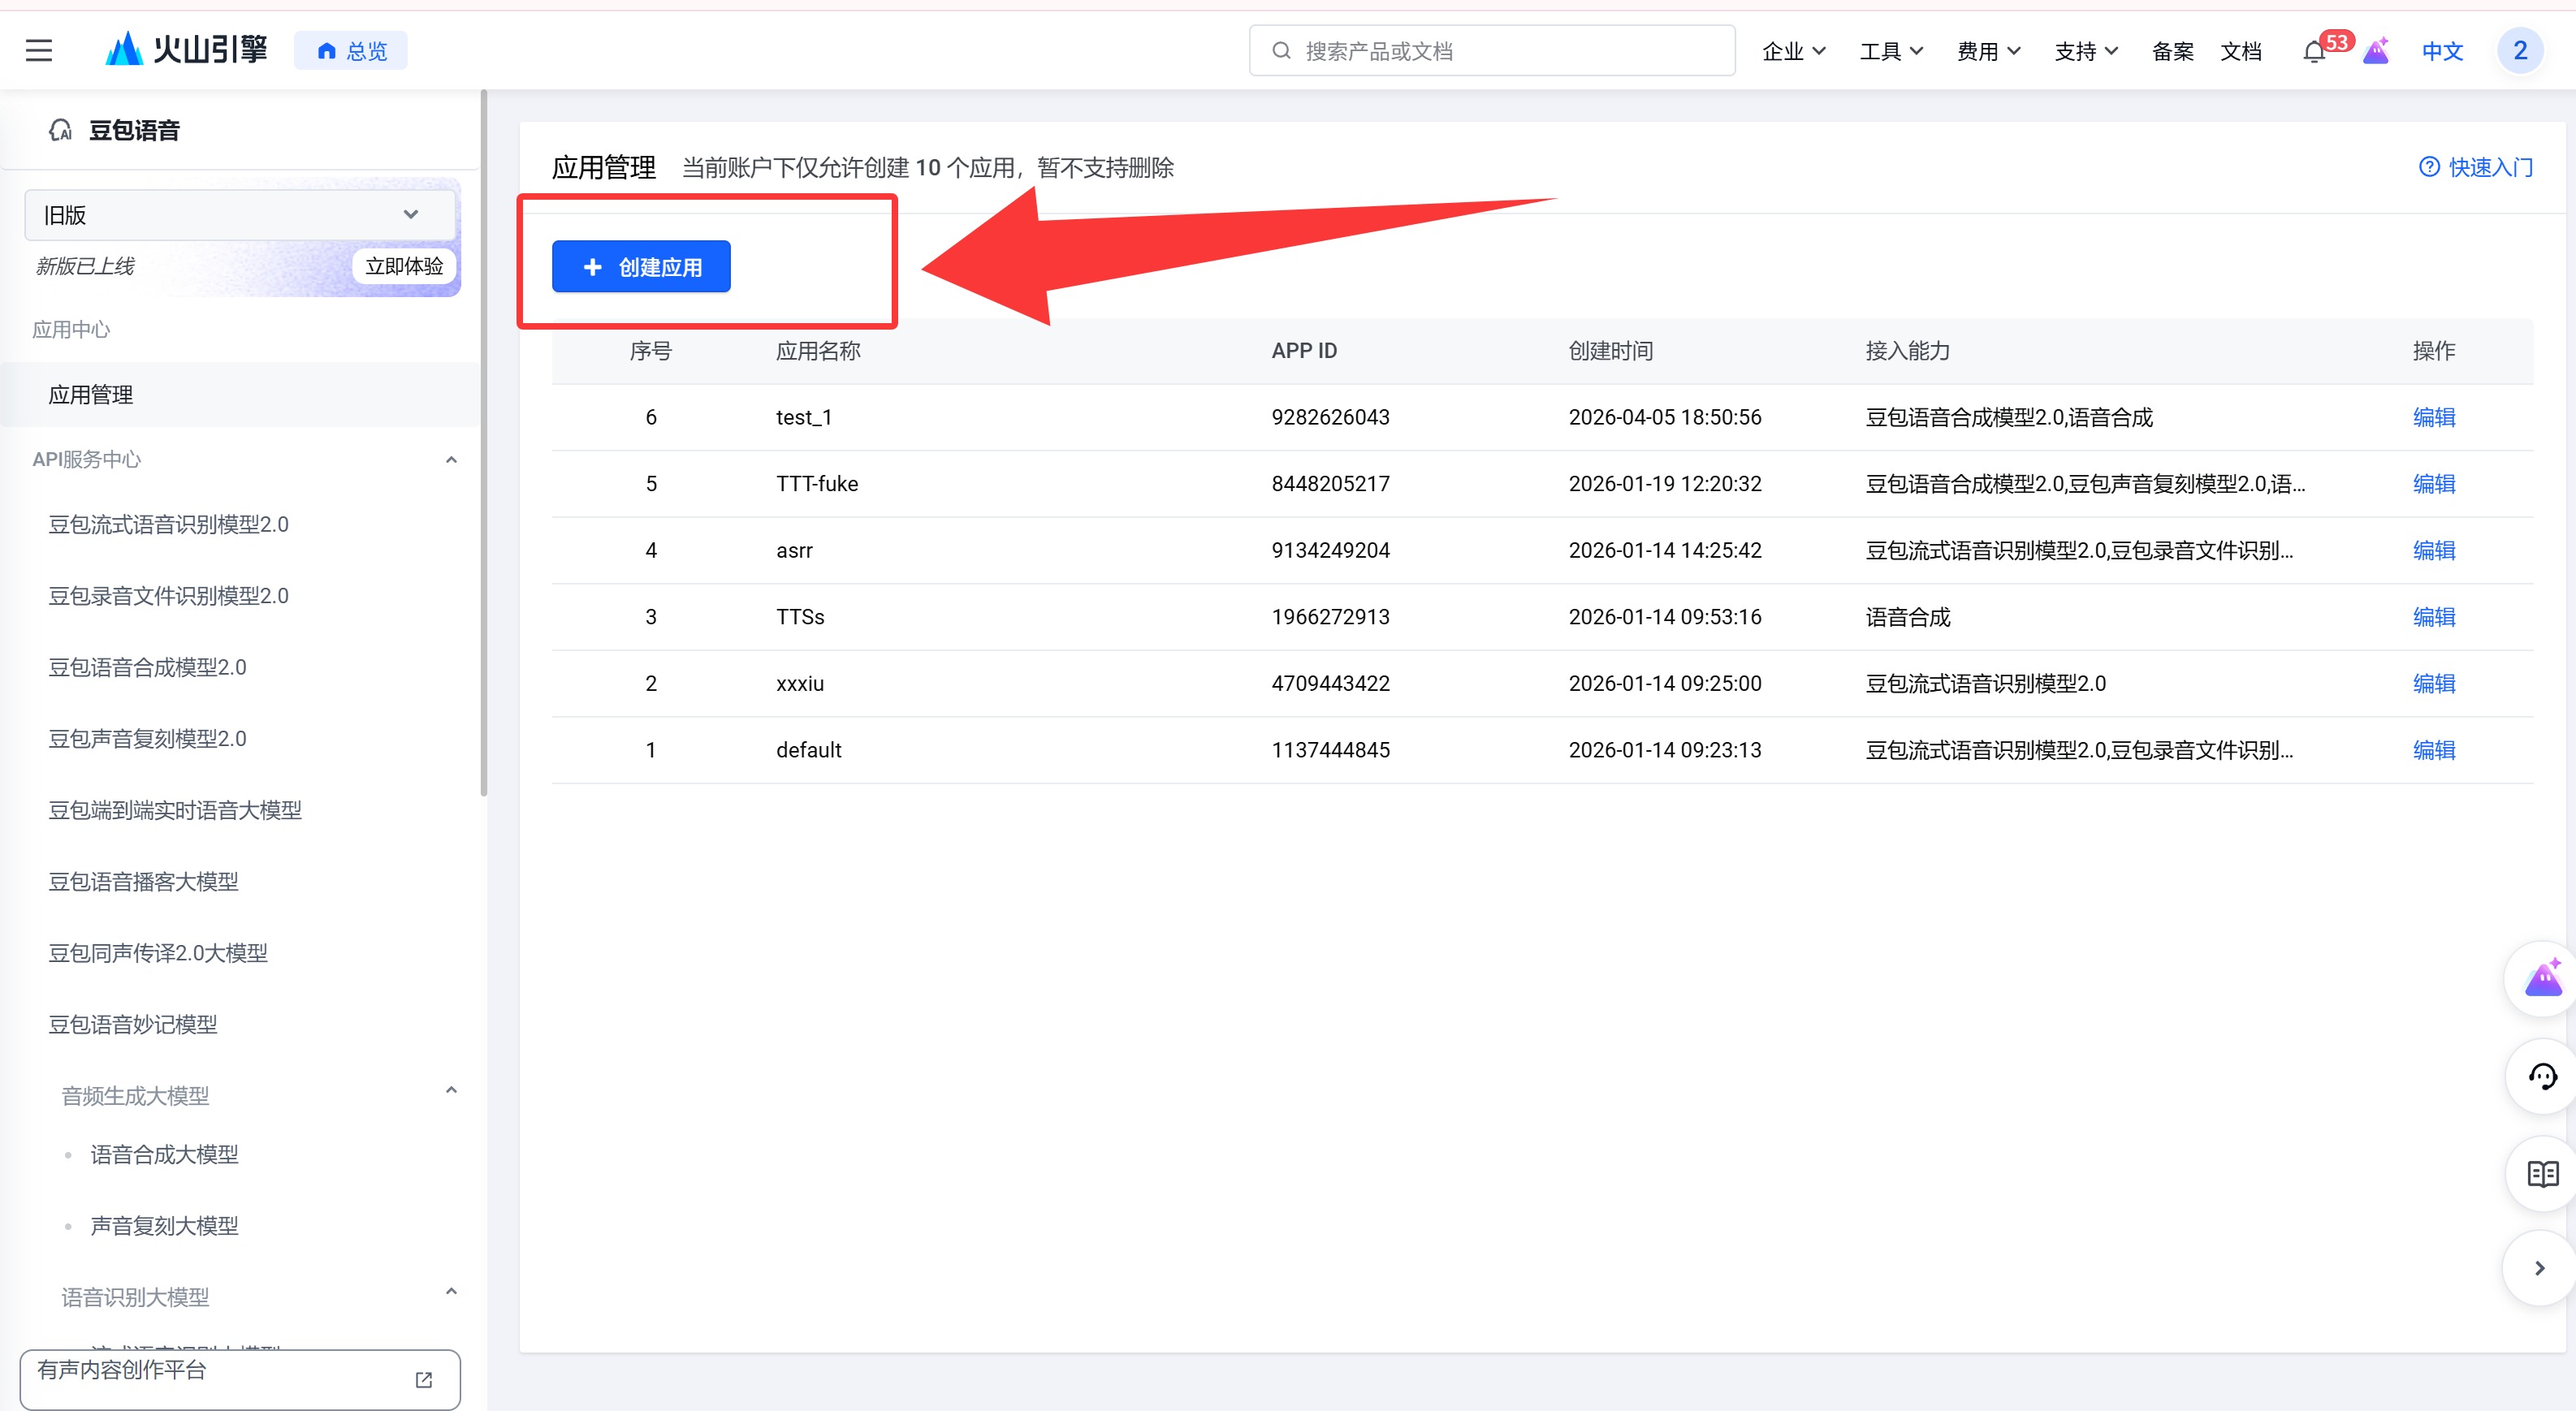Open the documentation book floating icon
Viewport: 2576px width, 1411px height.
tap(2542, 1174)
